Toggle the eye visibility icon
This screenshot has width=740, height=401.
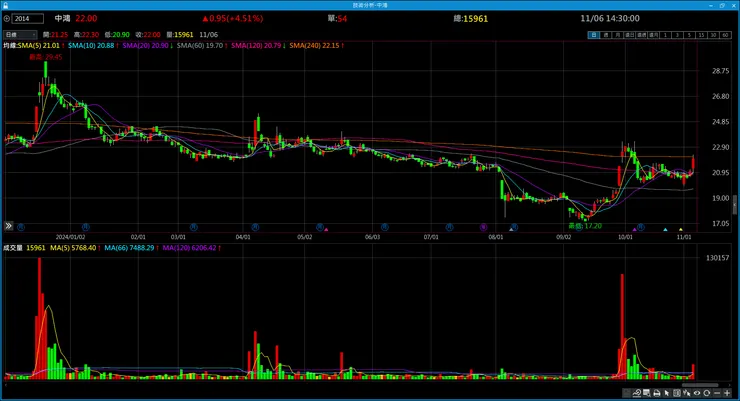click(697, 393)
